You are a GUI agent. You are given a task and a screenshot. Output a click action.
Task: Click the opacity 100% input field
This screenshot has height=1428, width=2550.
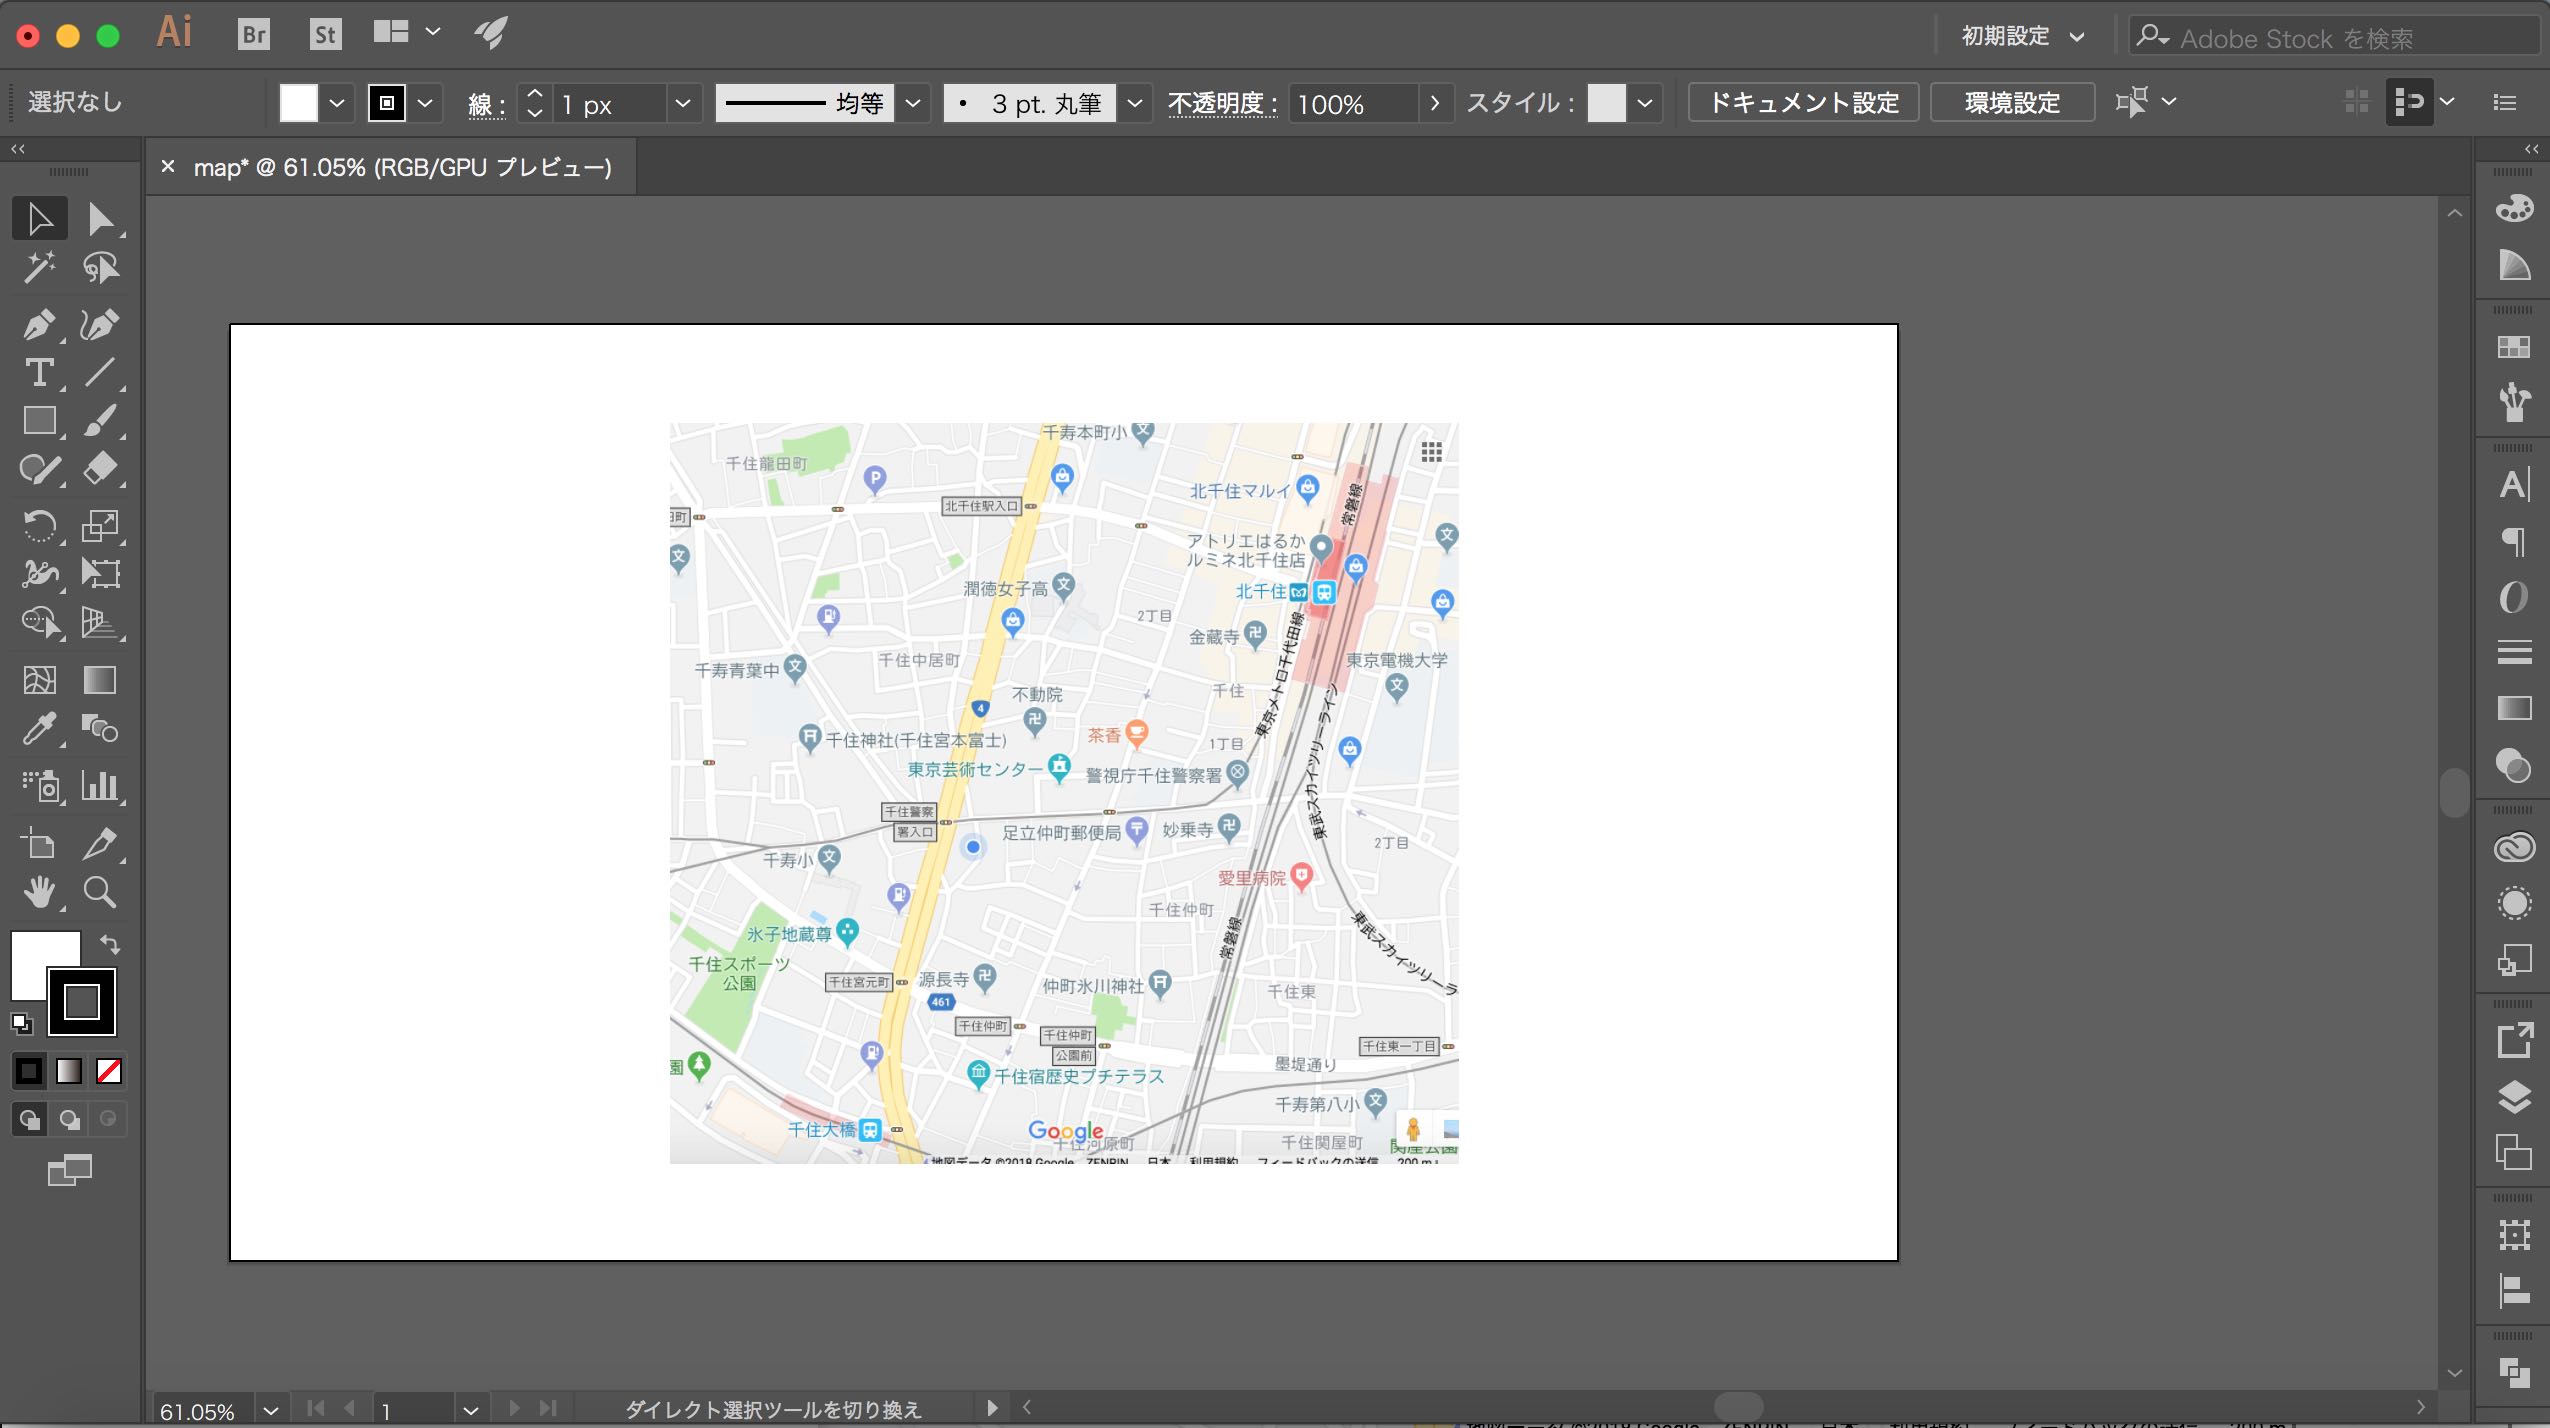pos(1354,103)
